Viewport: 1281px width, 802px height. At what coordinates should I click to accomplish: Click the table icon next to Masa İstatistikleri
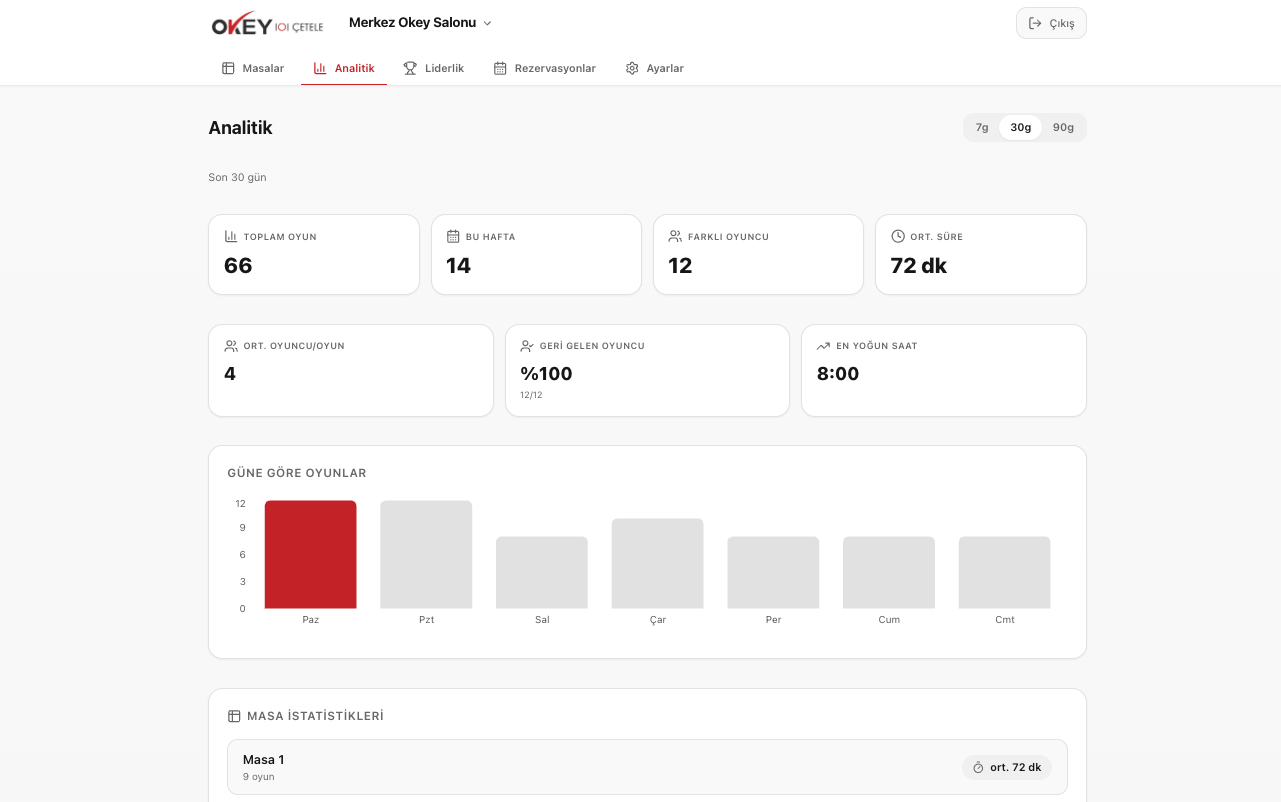tap(234, 716)
